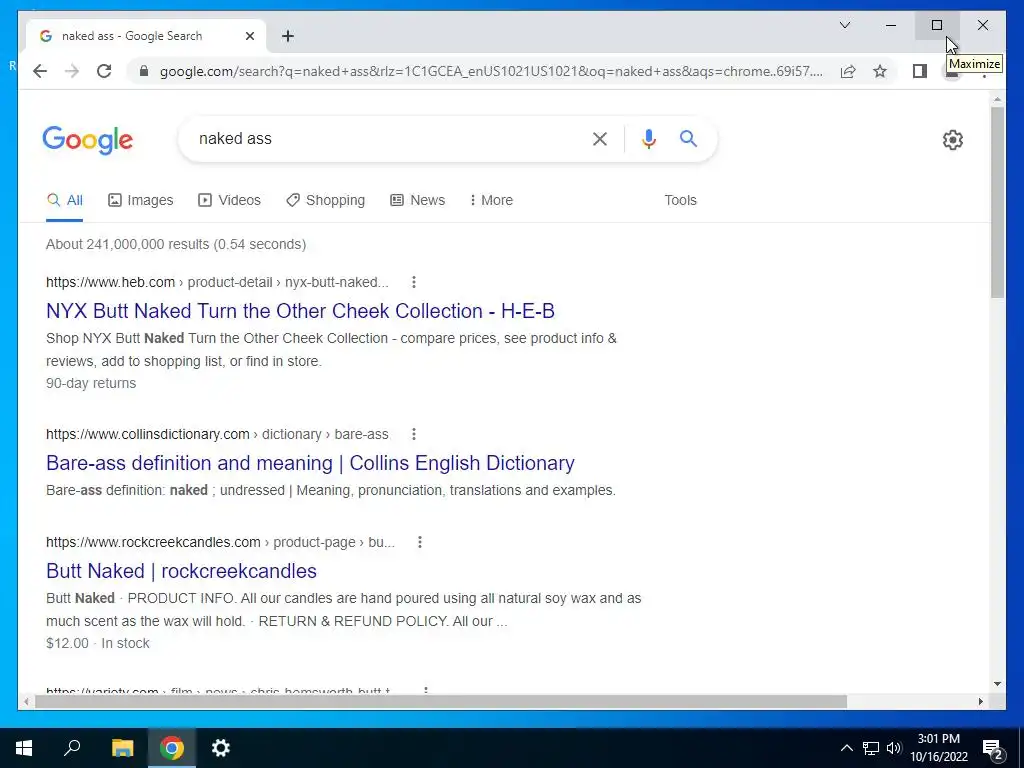Open network status tray icon
The height and width of the screenshot is (768, 1024).
(871, 748)
